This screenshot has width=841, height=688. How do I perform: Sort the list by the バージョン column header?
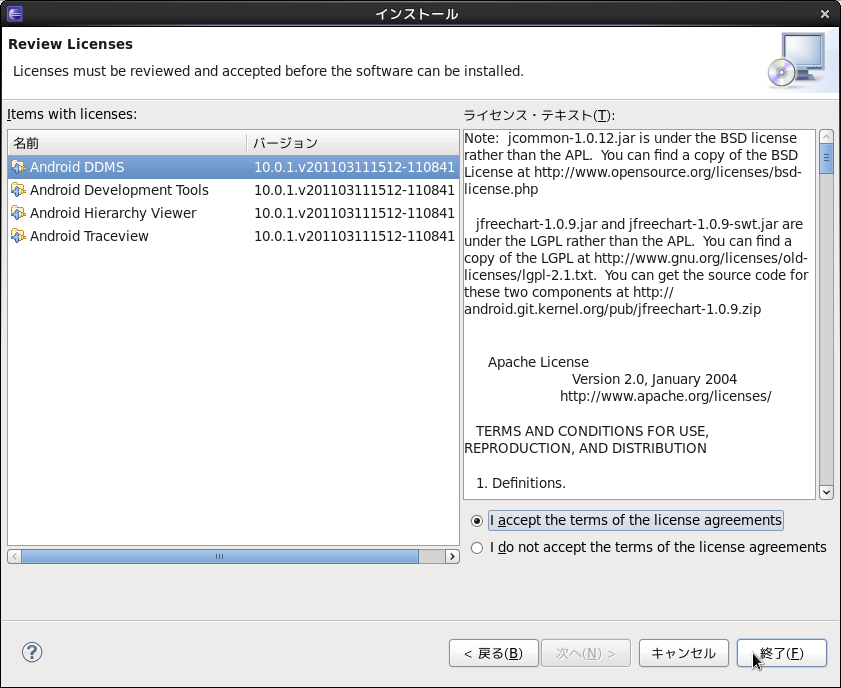353,143
